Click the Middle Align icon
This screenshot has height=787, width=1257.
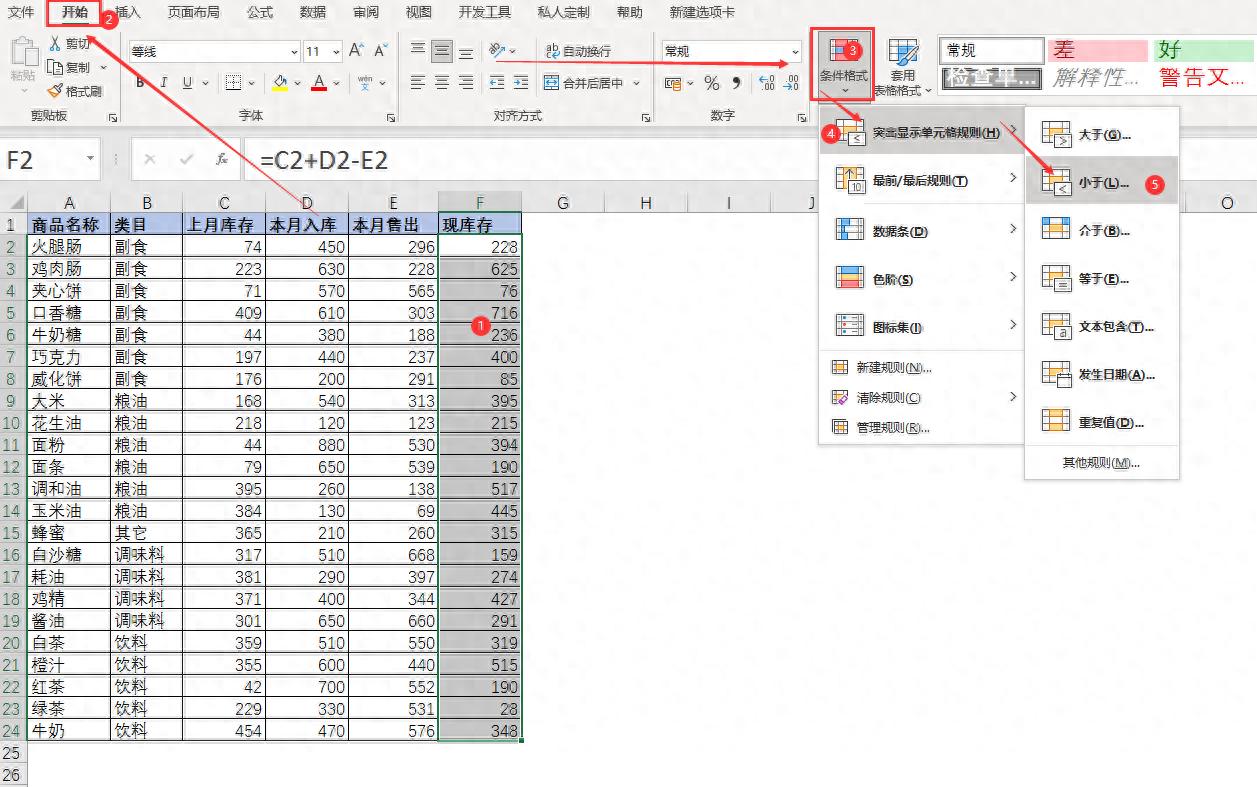tap(442, 50)
